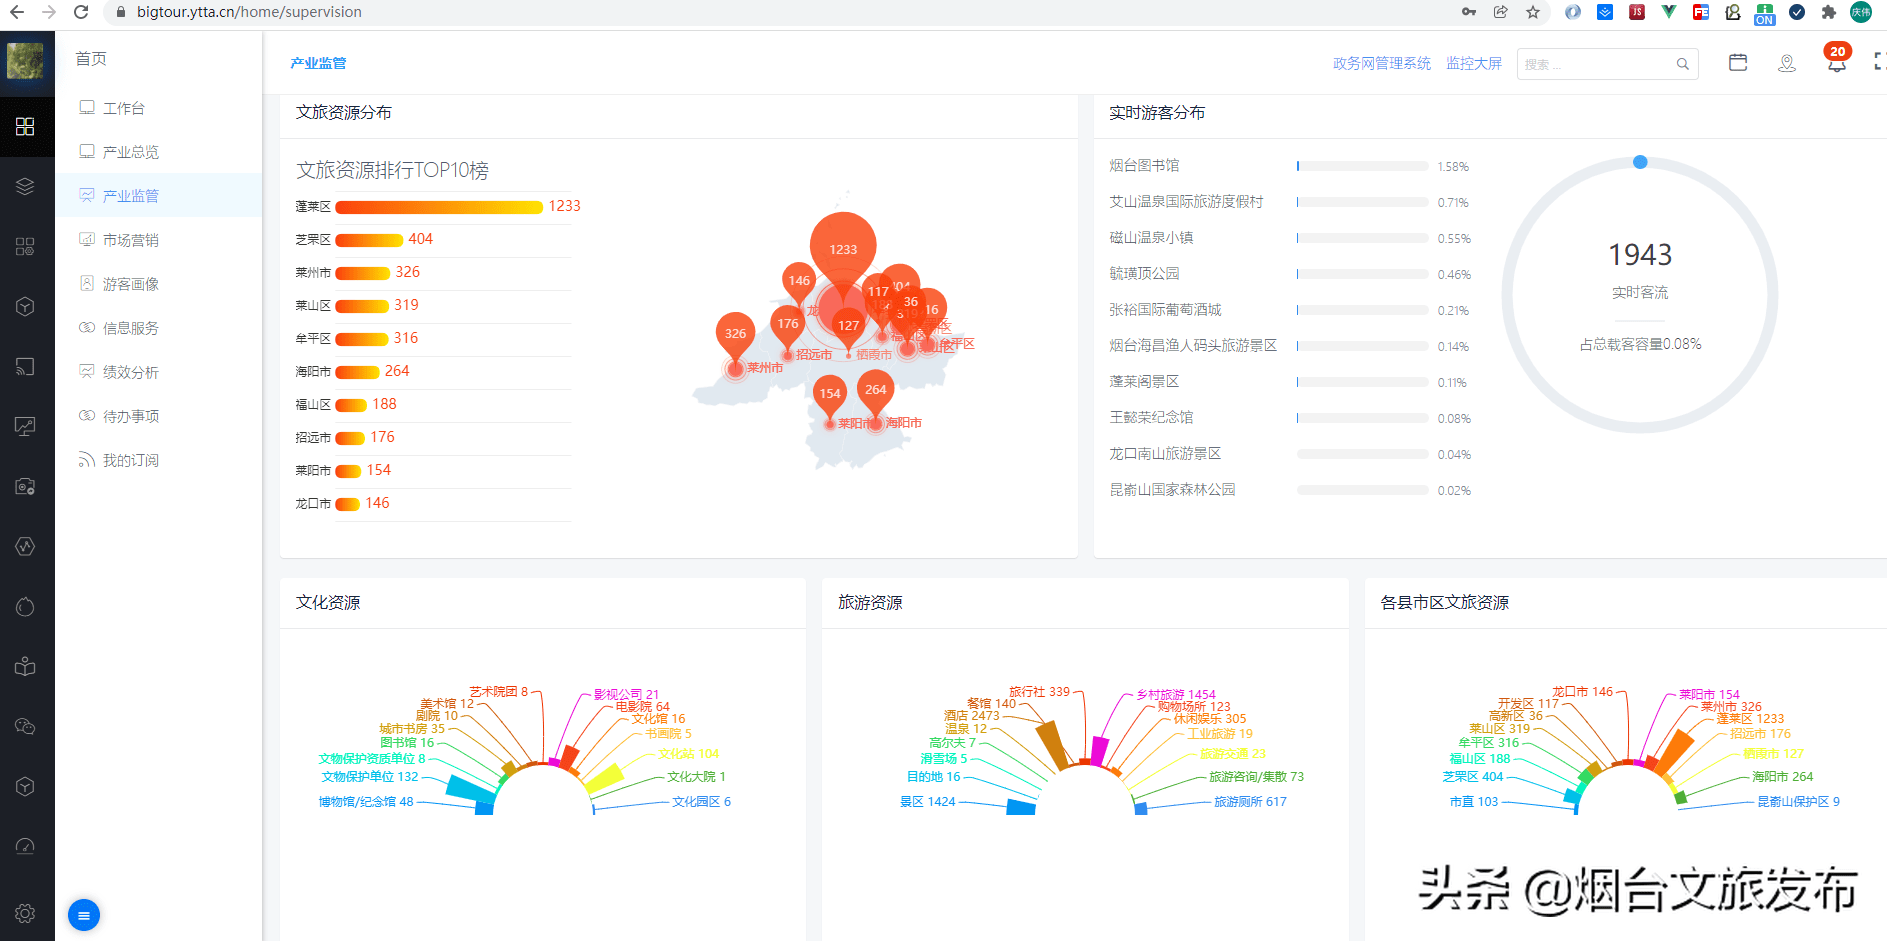Select the layers icon in the dark sidebar
Screen dimensions: 1887x941
click(26, 186)
